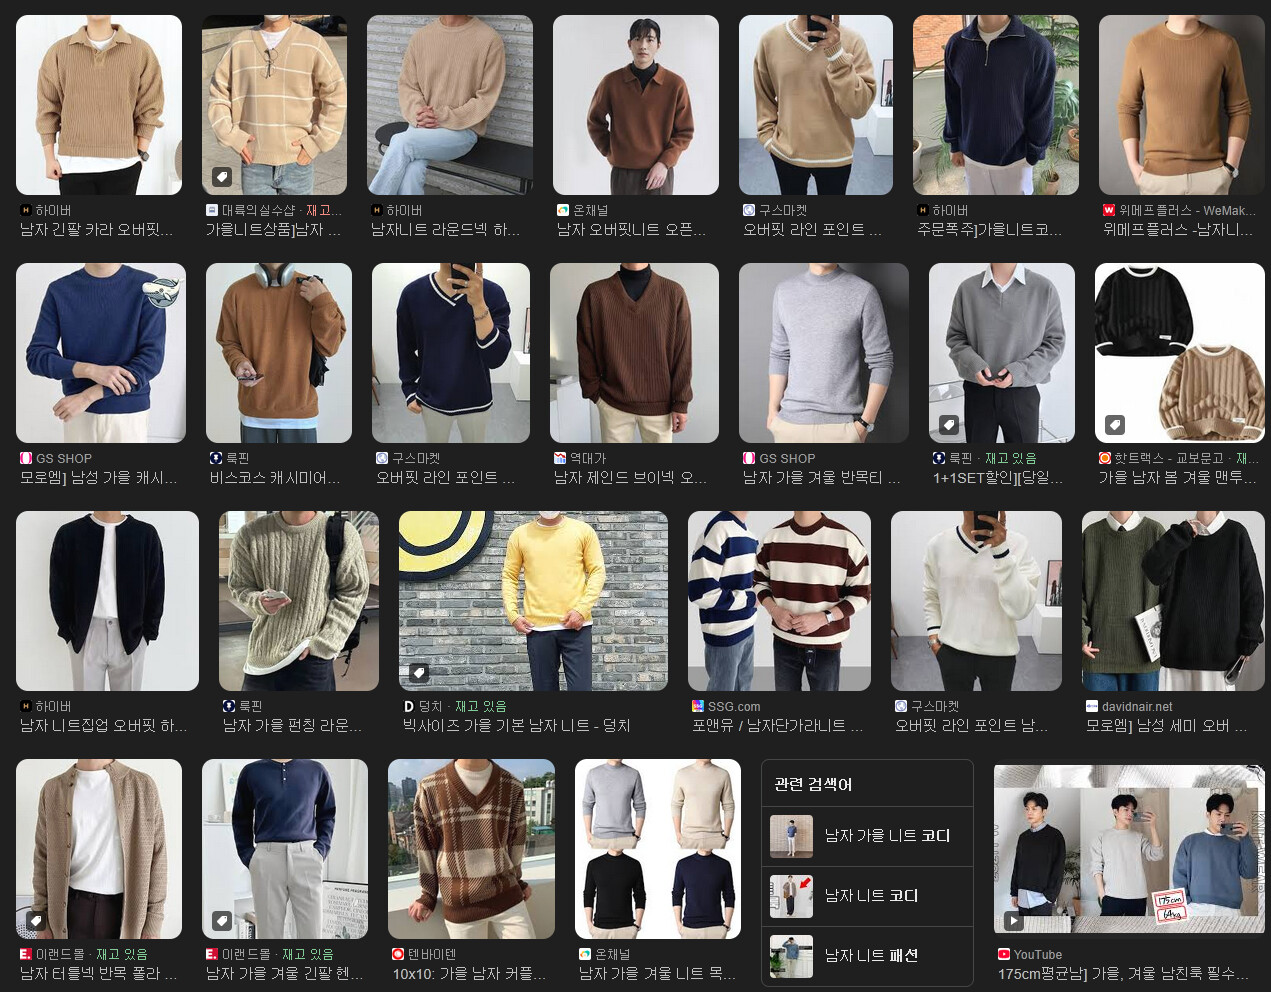The height and width of the screenshot is (992, 1271).
Task: Open the green and black sweaters image from davidnair.net
Action: click(1173, 601)
